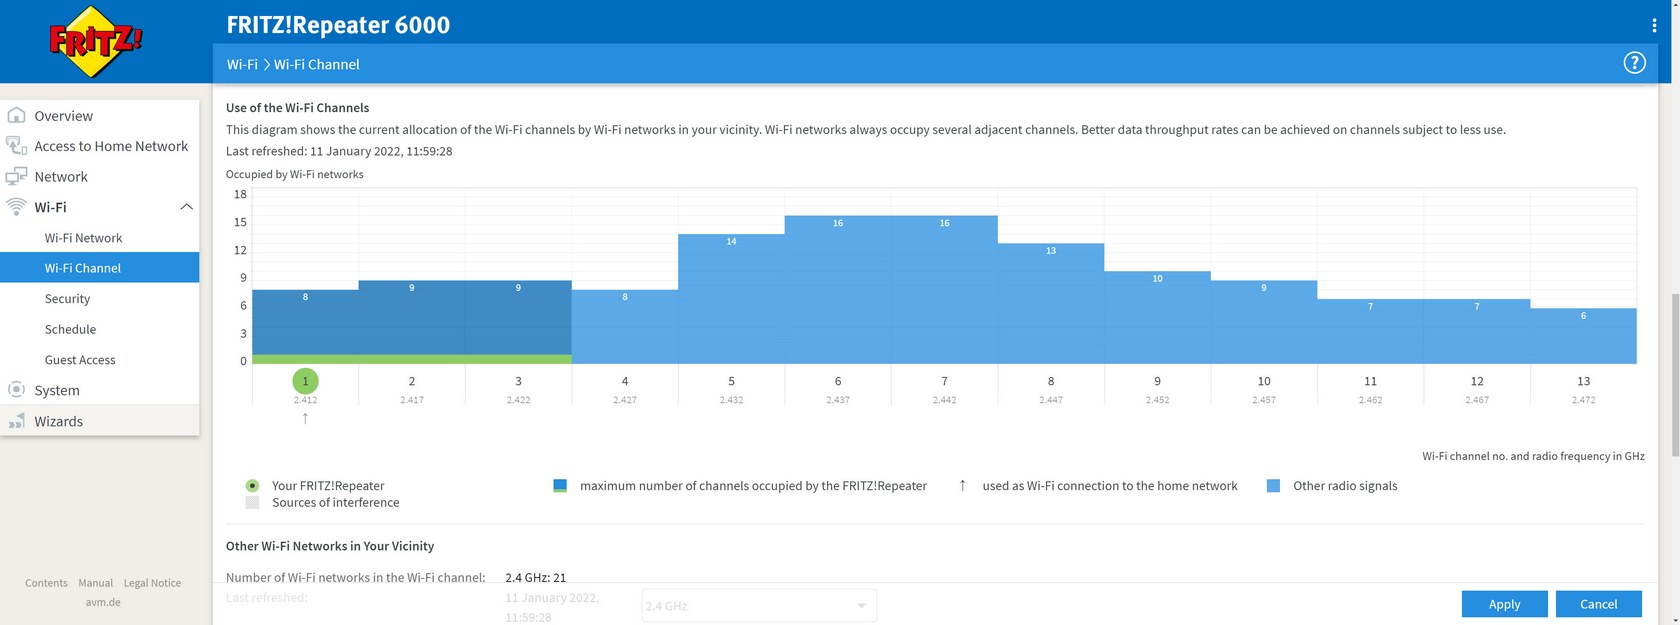Image resolution: width=1680 pixels, height=625 pixels.
Task: Click the 2.4 GHz: 21 network count
Action: 536,577
